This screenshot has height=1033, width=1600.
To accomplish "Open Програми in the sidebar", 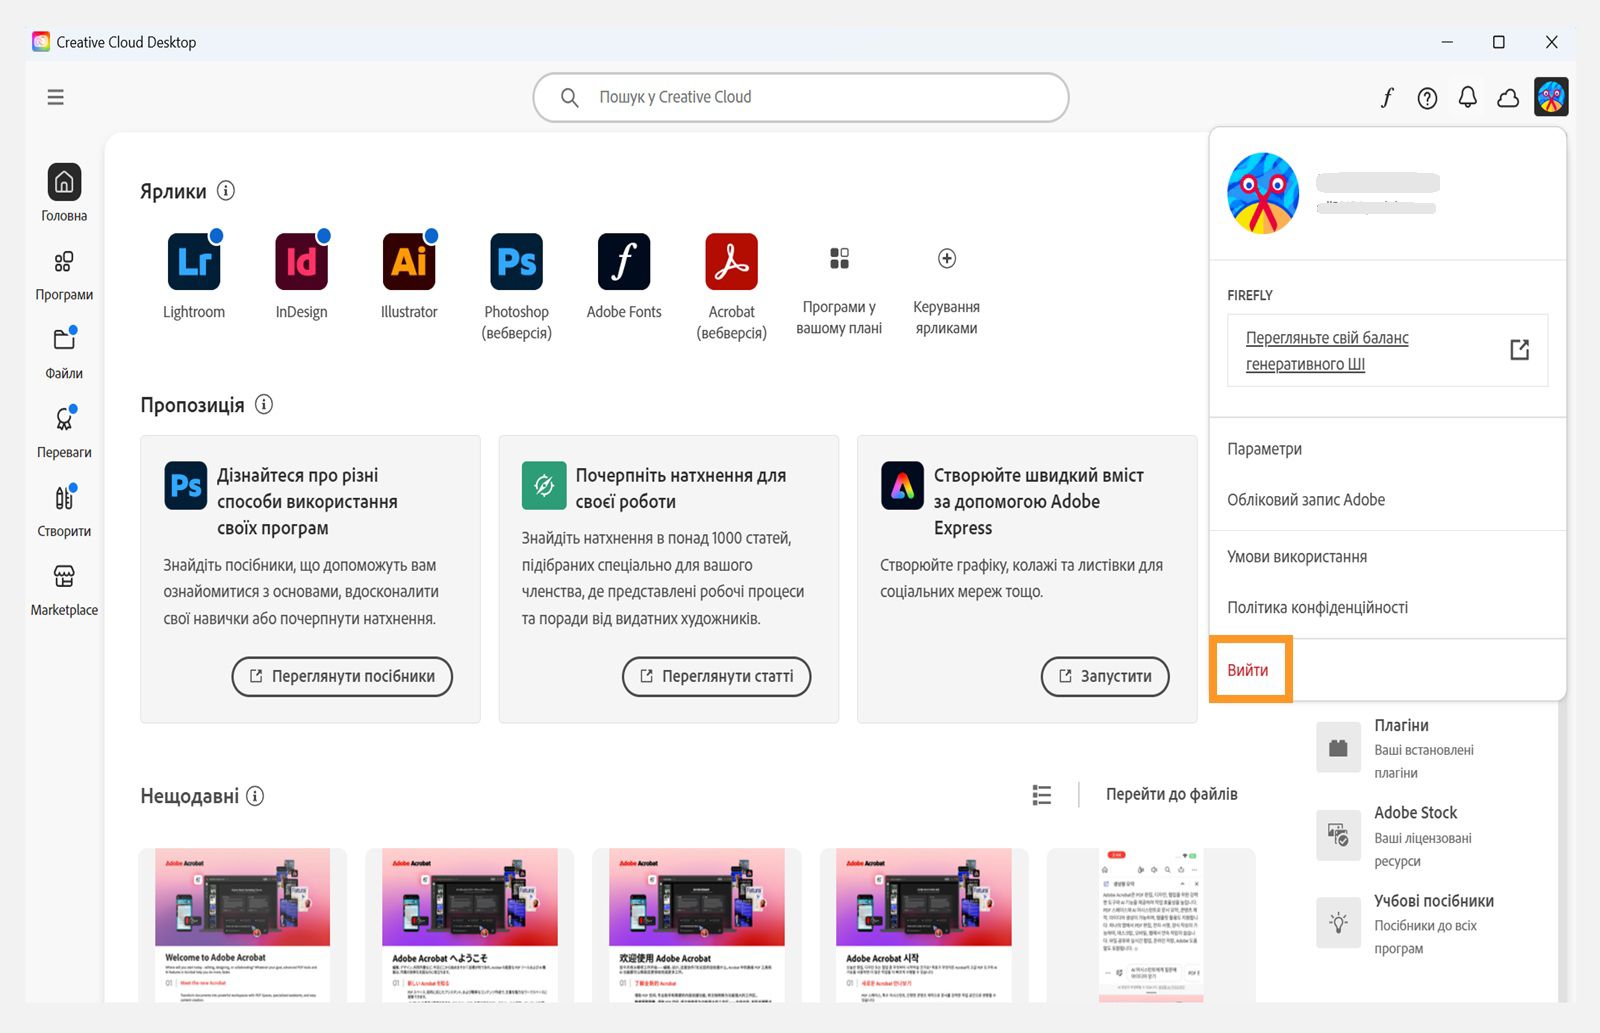I will [64, 275].
